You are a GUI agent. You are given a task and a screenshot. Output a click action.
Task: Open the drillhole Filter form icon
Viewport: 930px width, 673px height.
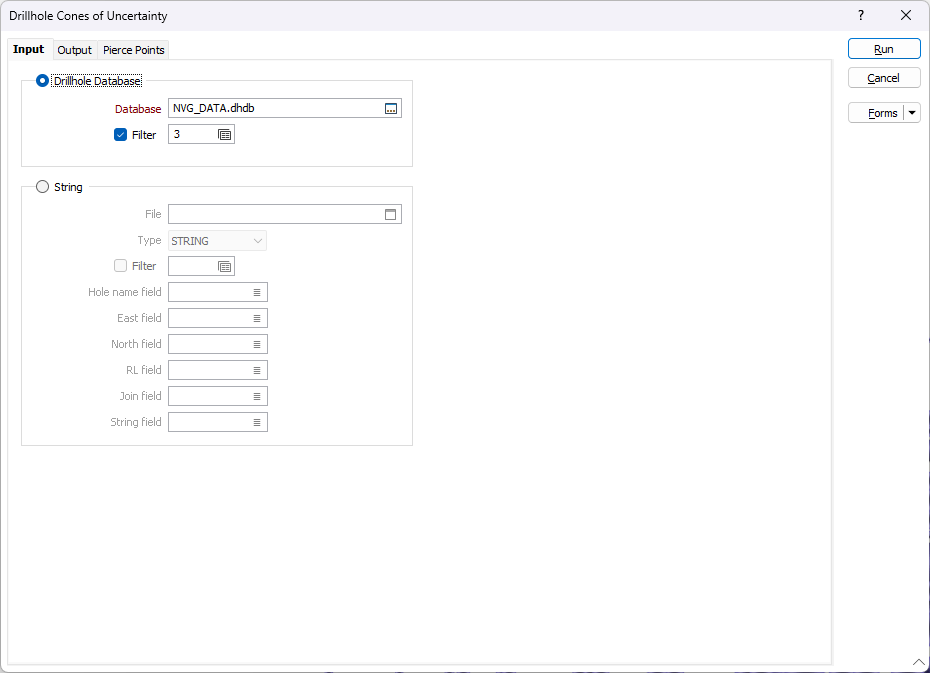225,135
